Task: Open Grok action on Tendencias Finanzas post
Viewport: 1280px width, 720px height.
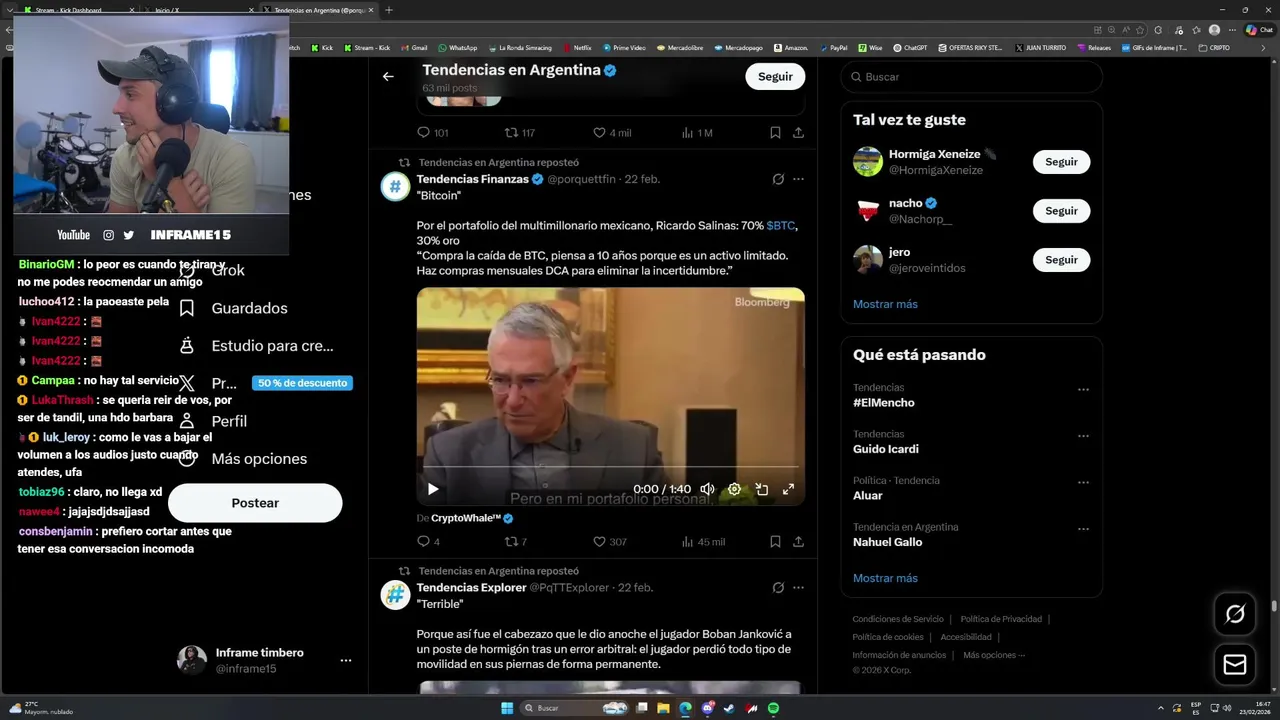Action: [x=778, y=179]
